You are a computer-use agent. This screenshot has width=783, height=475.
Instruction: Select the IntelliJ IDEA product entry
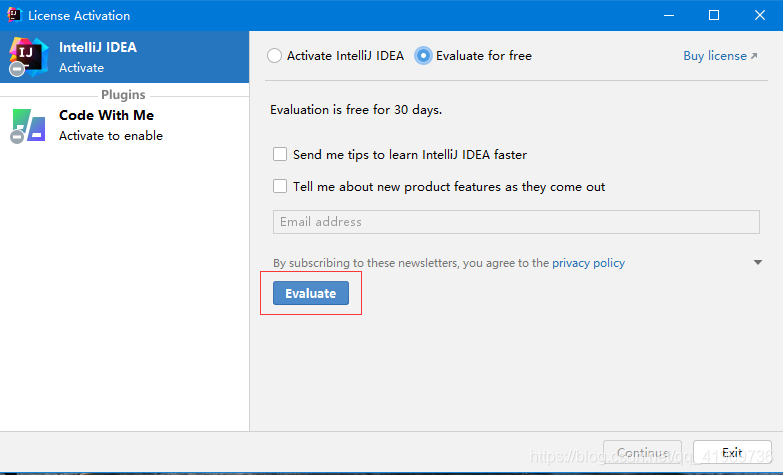click(124, 57)
